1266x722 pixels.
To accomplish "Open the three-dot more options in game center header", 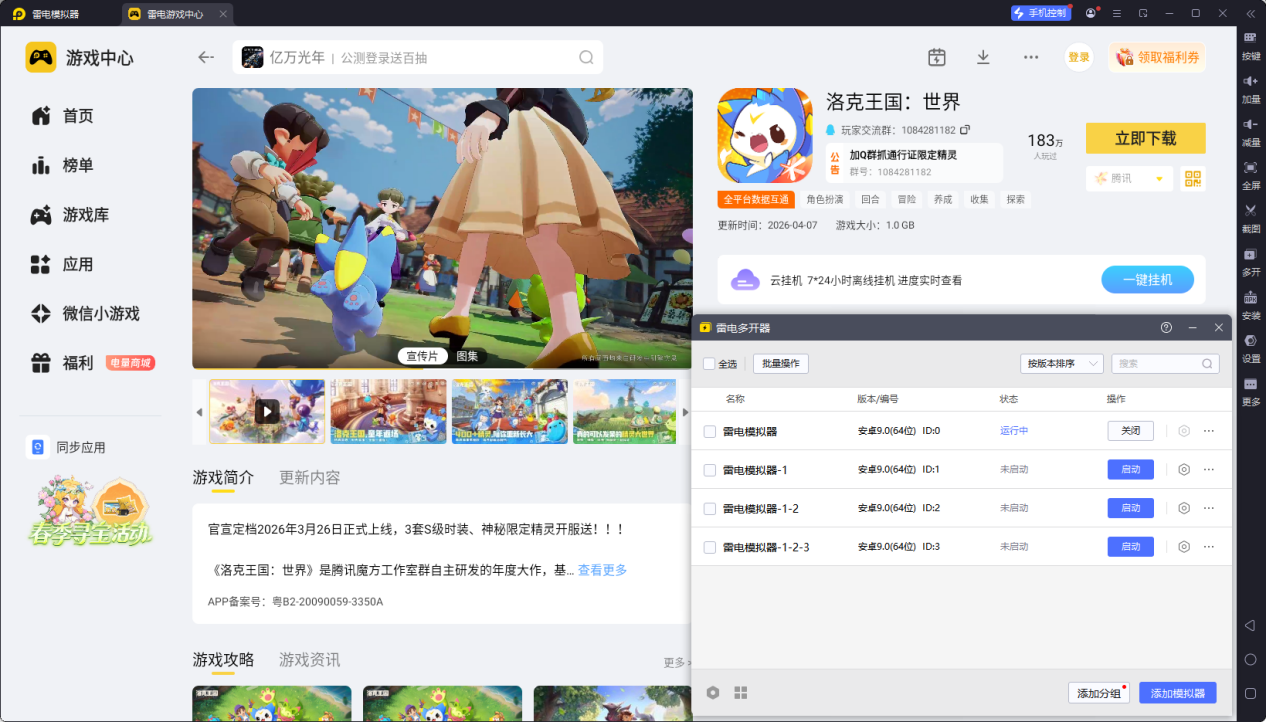I will 1031,57.
